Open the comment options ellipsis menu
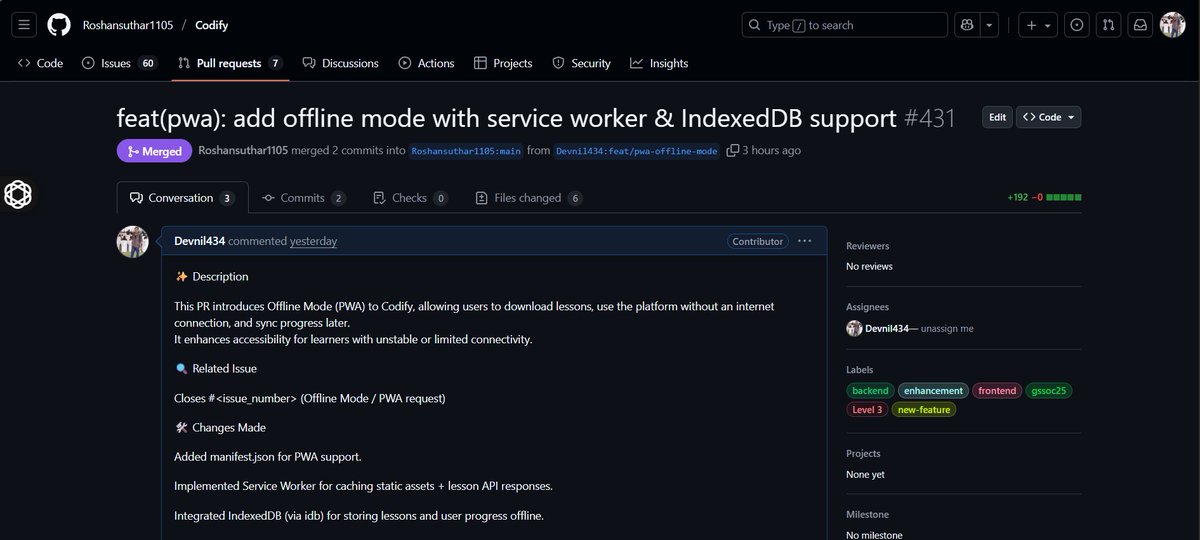This screenshot has height=540, width=1200. tap(806, 241)
